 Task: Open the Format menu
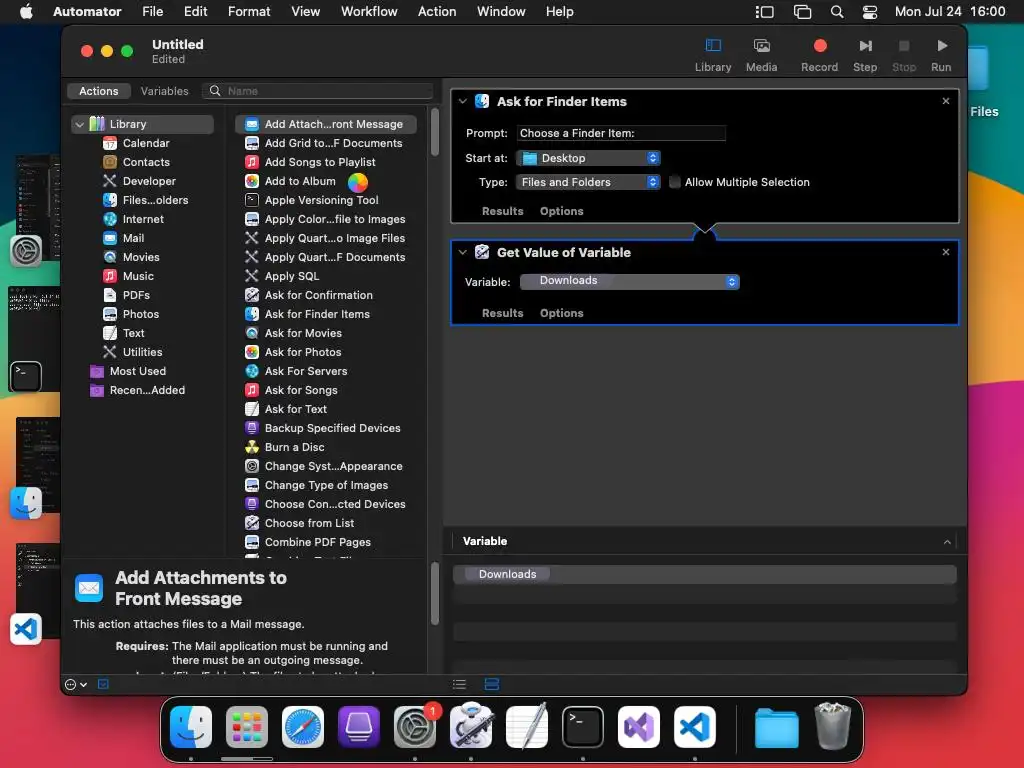click(249, 12)
